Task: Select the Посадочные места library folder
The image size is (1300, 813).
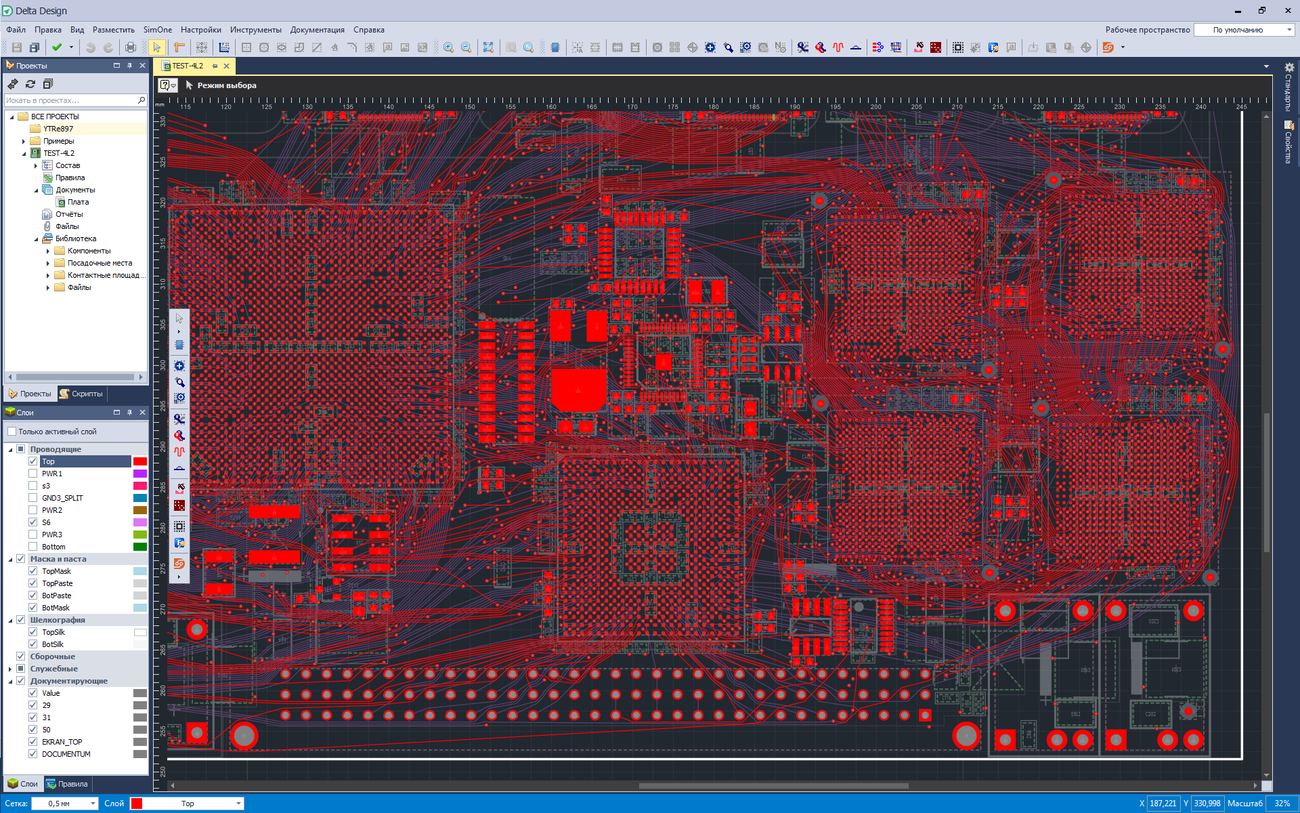Action: click(99, 263)
